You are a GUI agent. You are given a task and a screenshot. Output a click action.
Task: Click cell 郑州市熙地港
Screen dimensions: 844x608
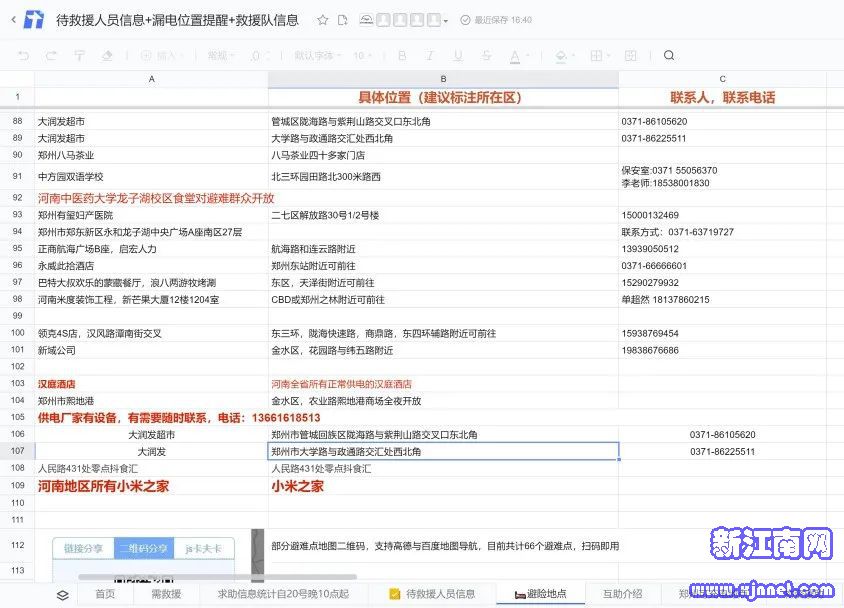pyautogui.click(x=151, y=401)
